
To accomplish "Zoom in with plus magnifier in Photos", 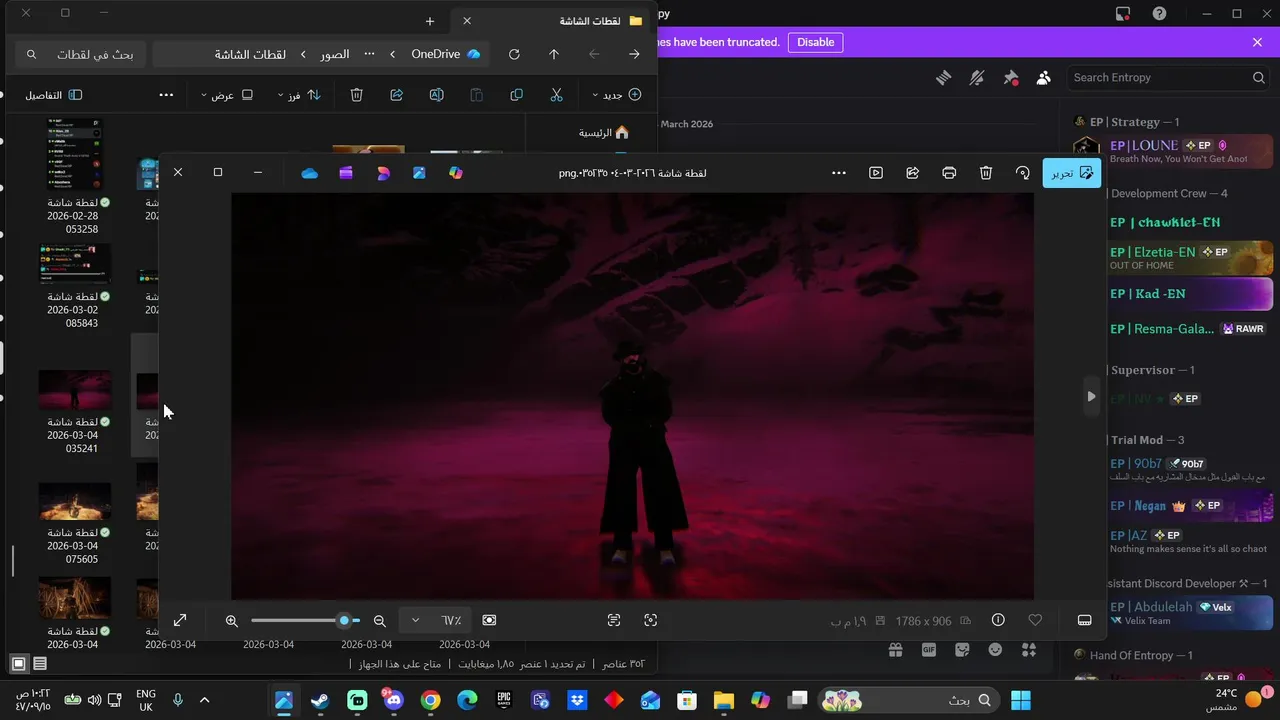I will (x=232, y=620).
